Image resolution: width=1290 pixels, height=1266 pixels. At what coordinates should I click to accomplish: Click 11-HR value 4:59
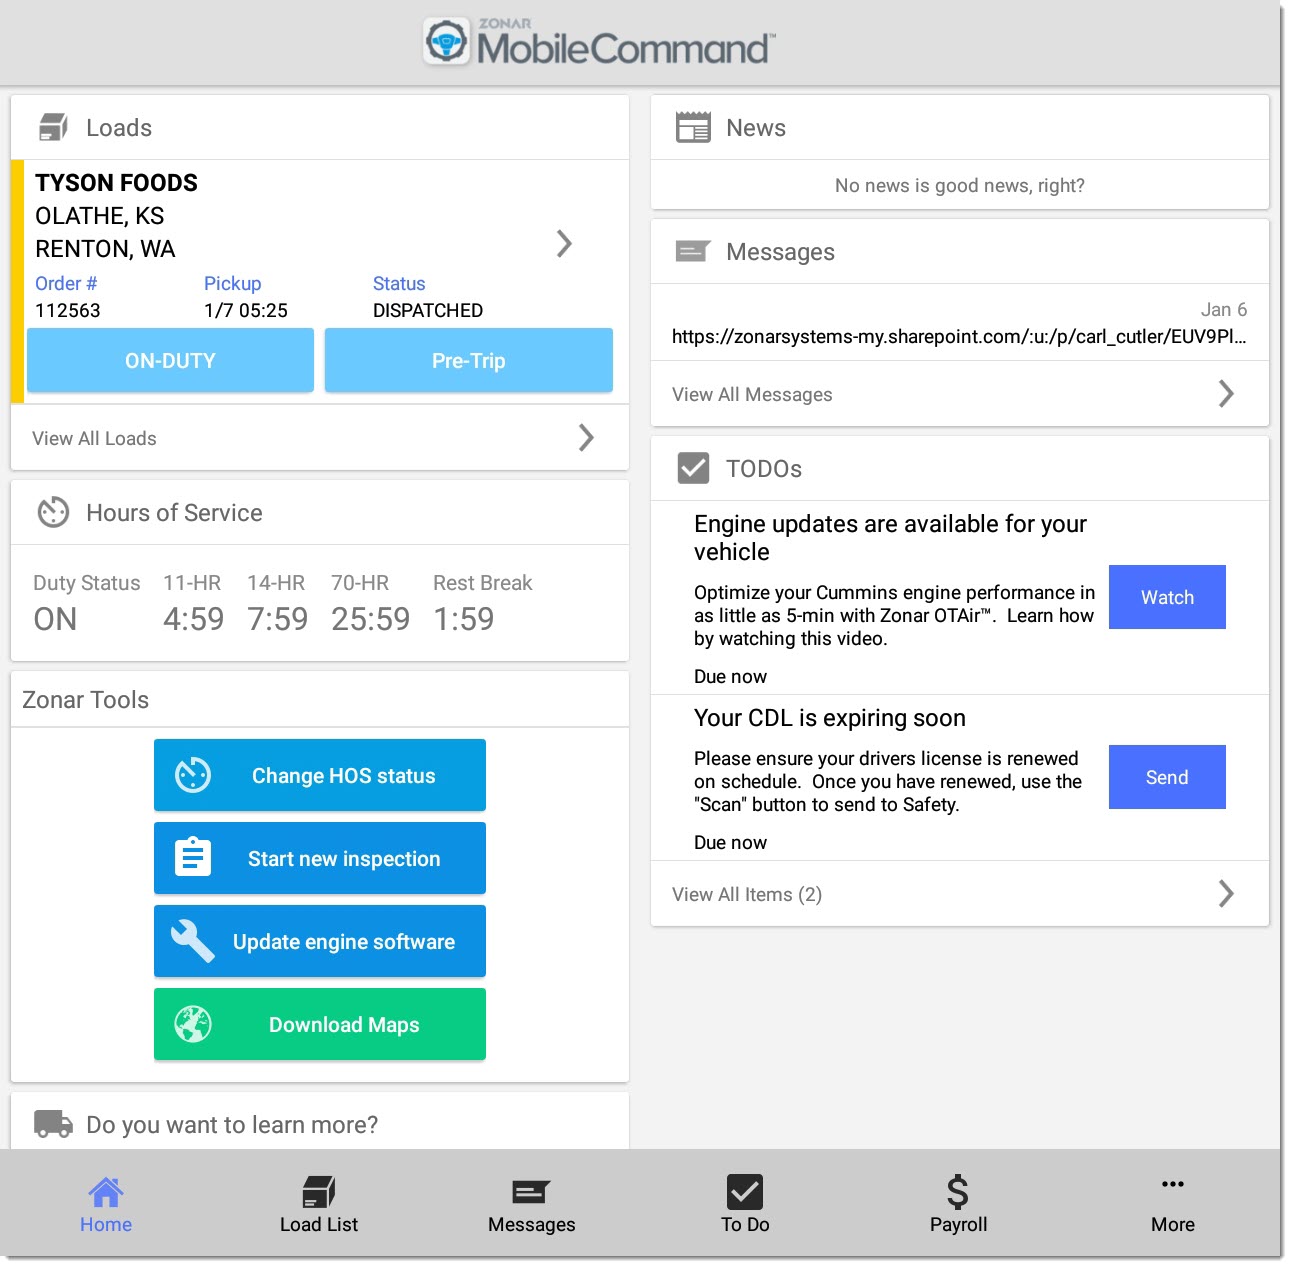pos(194,619)
